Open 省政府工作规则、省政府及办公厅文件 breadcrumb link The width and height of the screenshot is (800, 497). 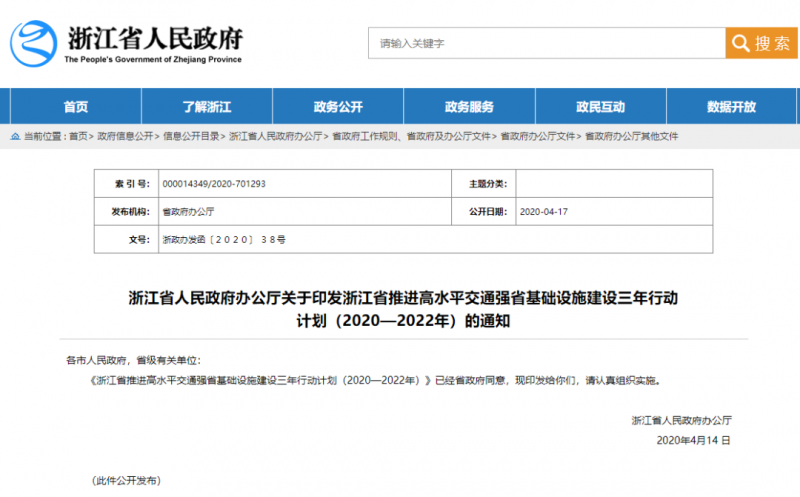[x=411, y=136]
